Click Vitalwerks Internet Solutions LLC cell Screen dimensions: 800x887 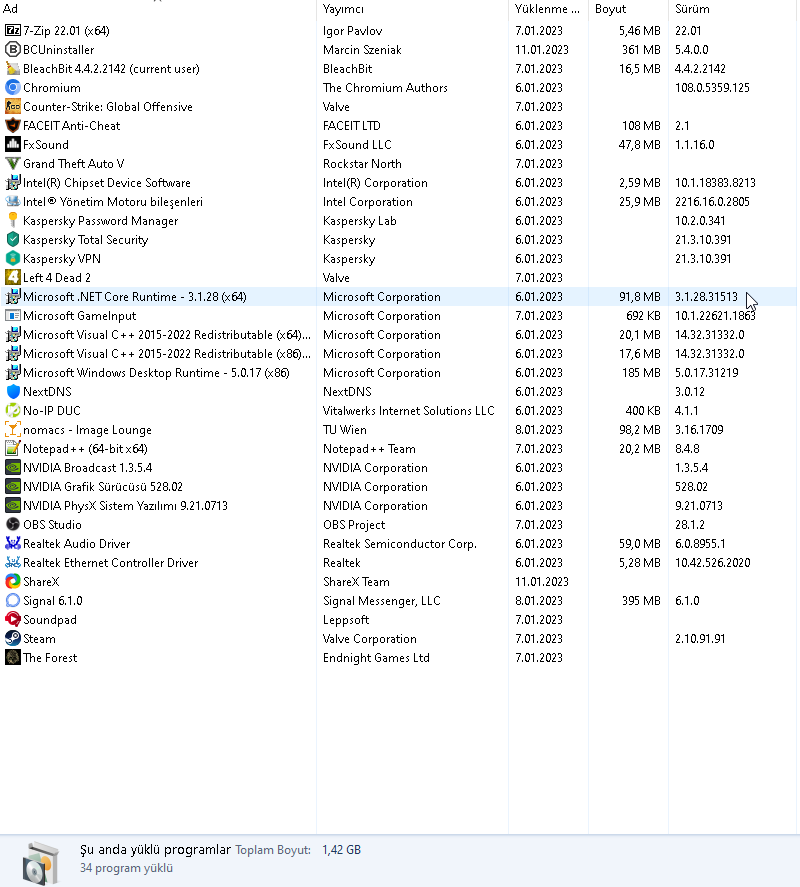408,410
